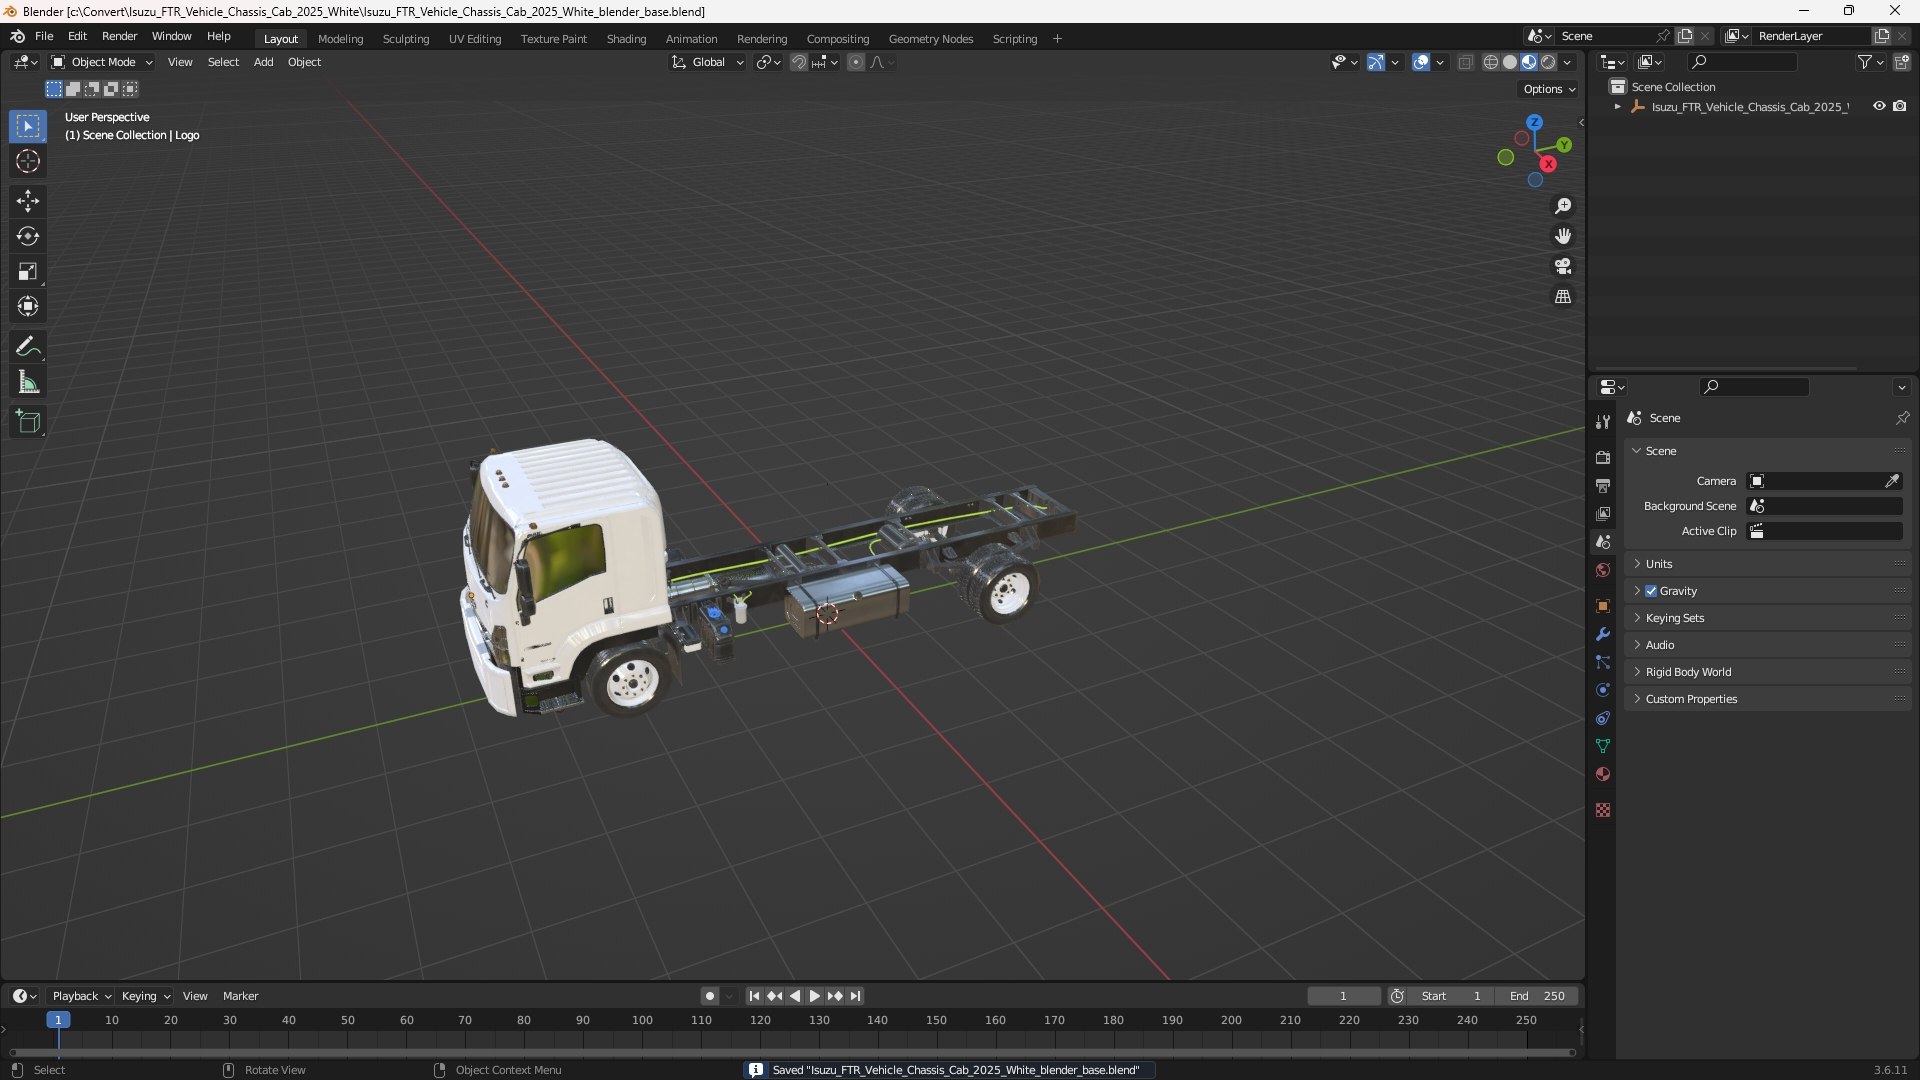Click the pan view hand icon
The height and width of the screenshot is (1080, 1920).
(1563, 236)
